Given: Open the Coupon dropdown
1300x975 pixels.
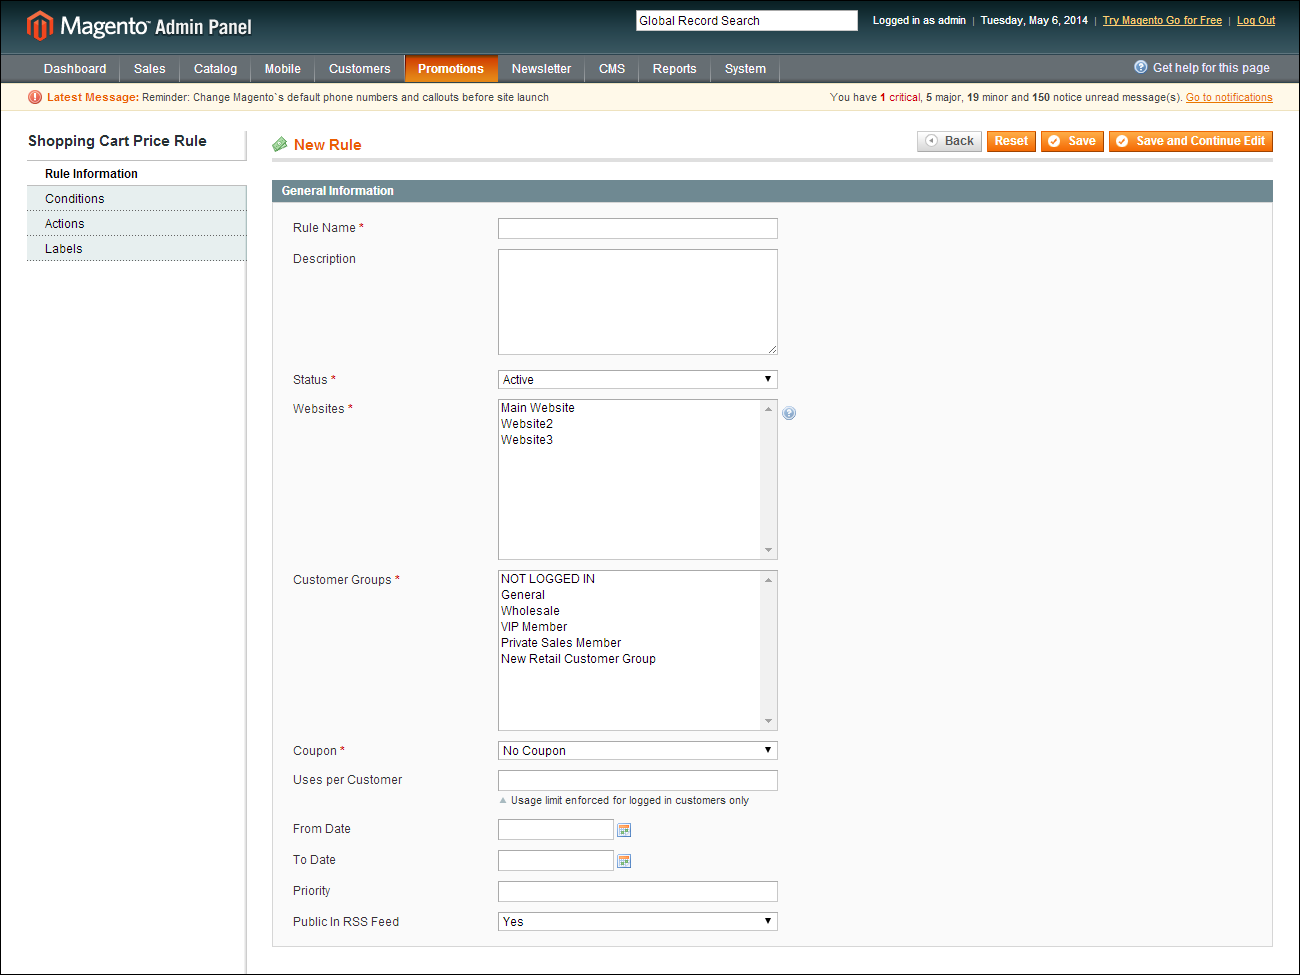Looking at the screenshot, I should click(x=638, y=751).
